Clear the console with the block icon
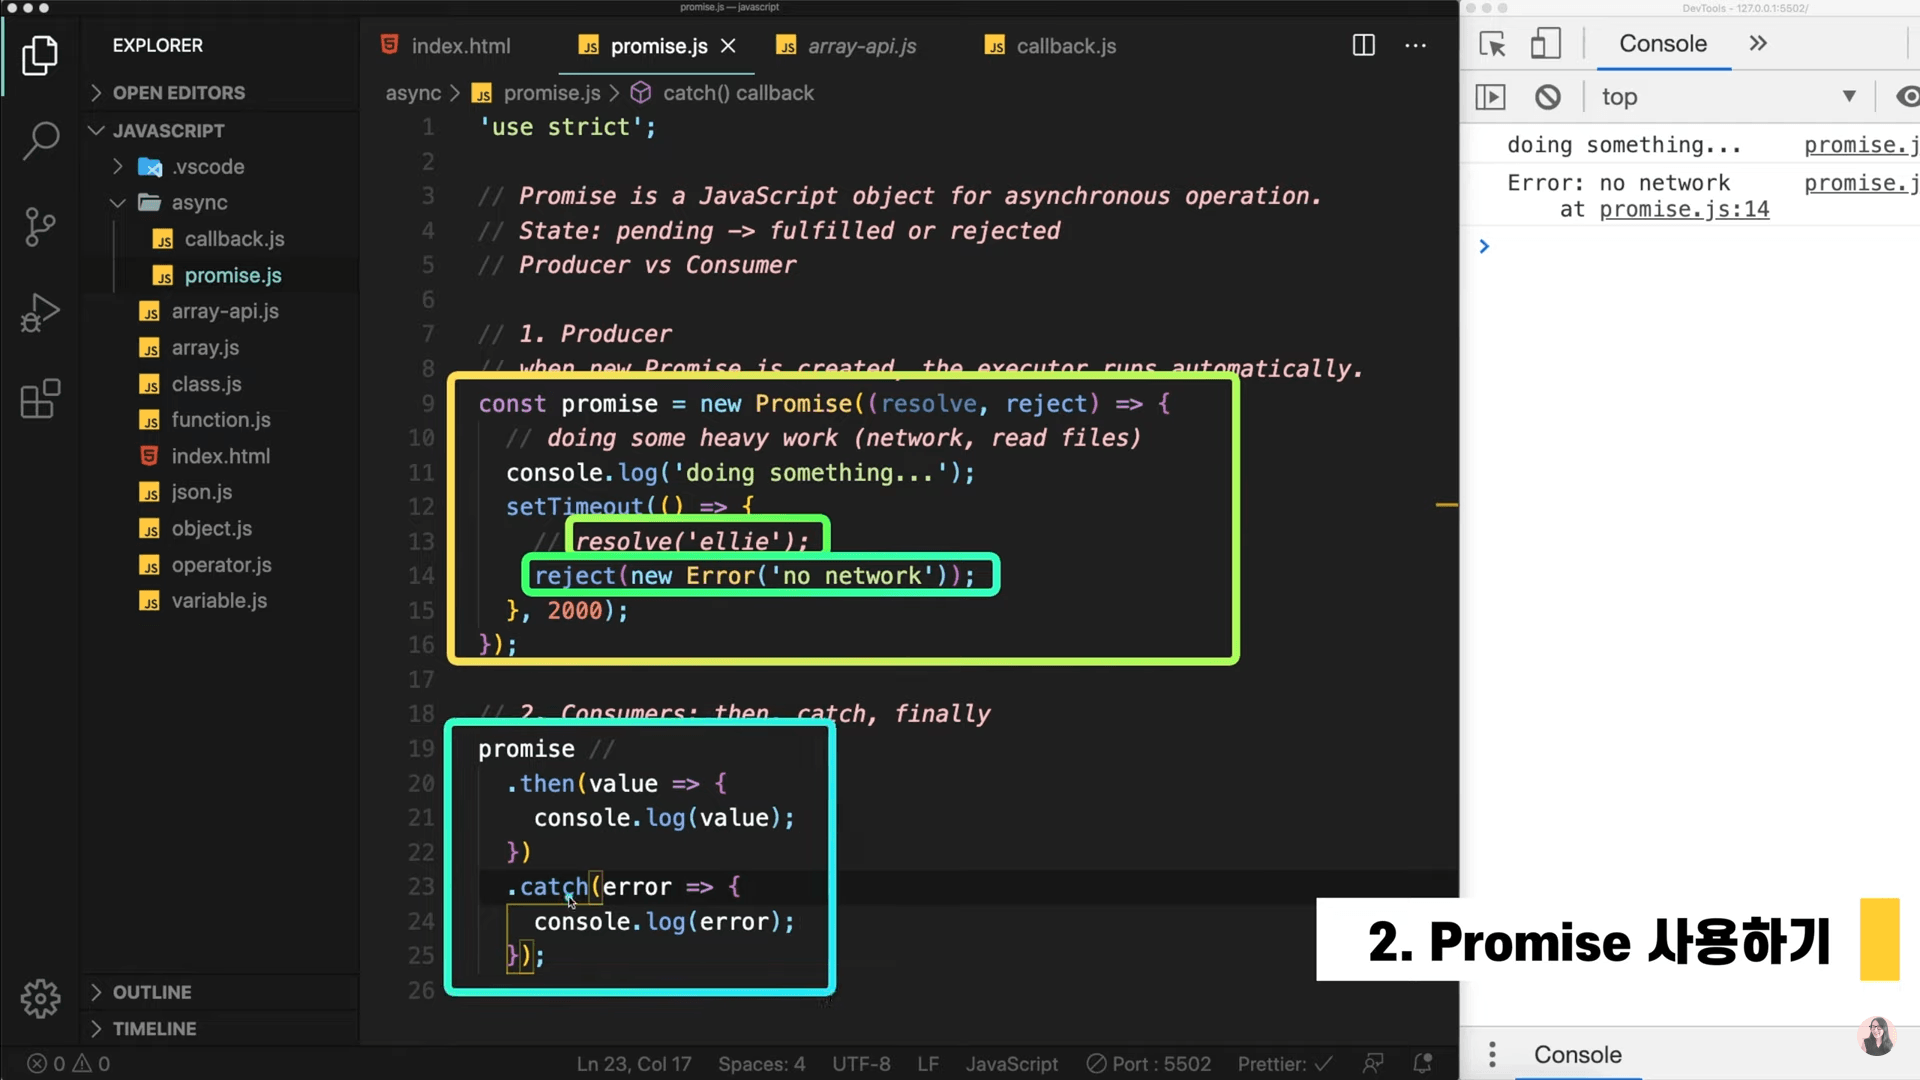The height and width of the screenshot is (1080, 1920). coord(1547,97)
